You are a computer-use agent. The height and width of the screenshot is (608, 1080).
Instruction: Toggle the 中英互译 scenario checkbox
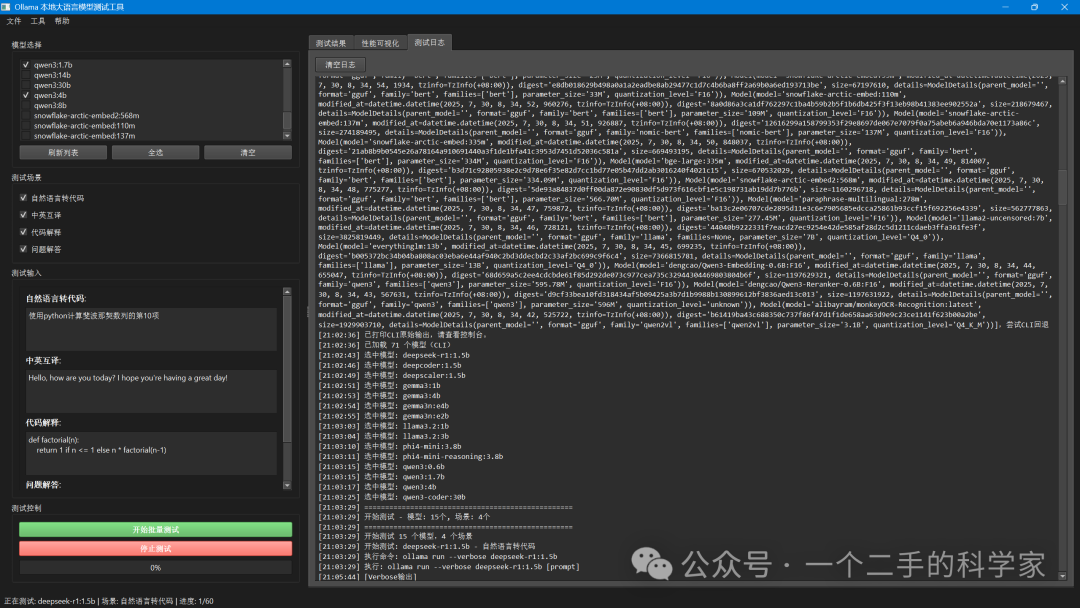tap(23, 215)
